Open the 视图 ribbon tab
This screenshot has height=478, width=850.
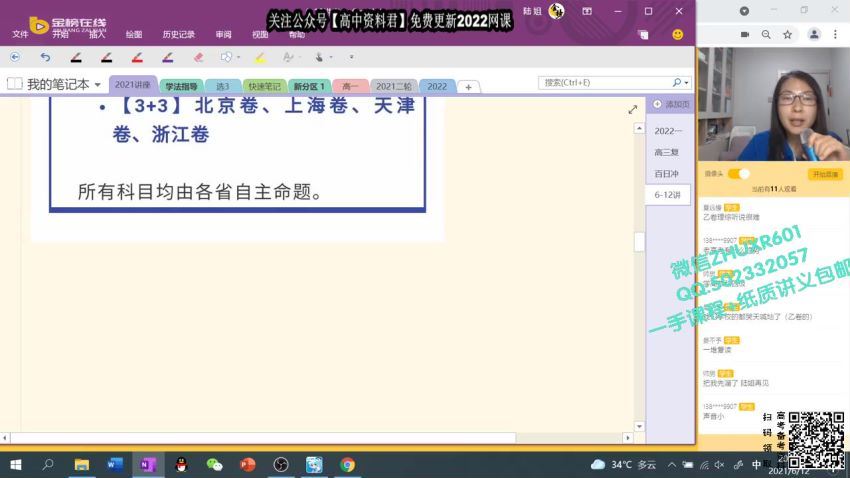(x=260, y=34)
